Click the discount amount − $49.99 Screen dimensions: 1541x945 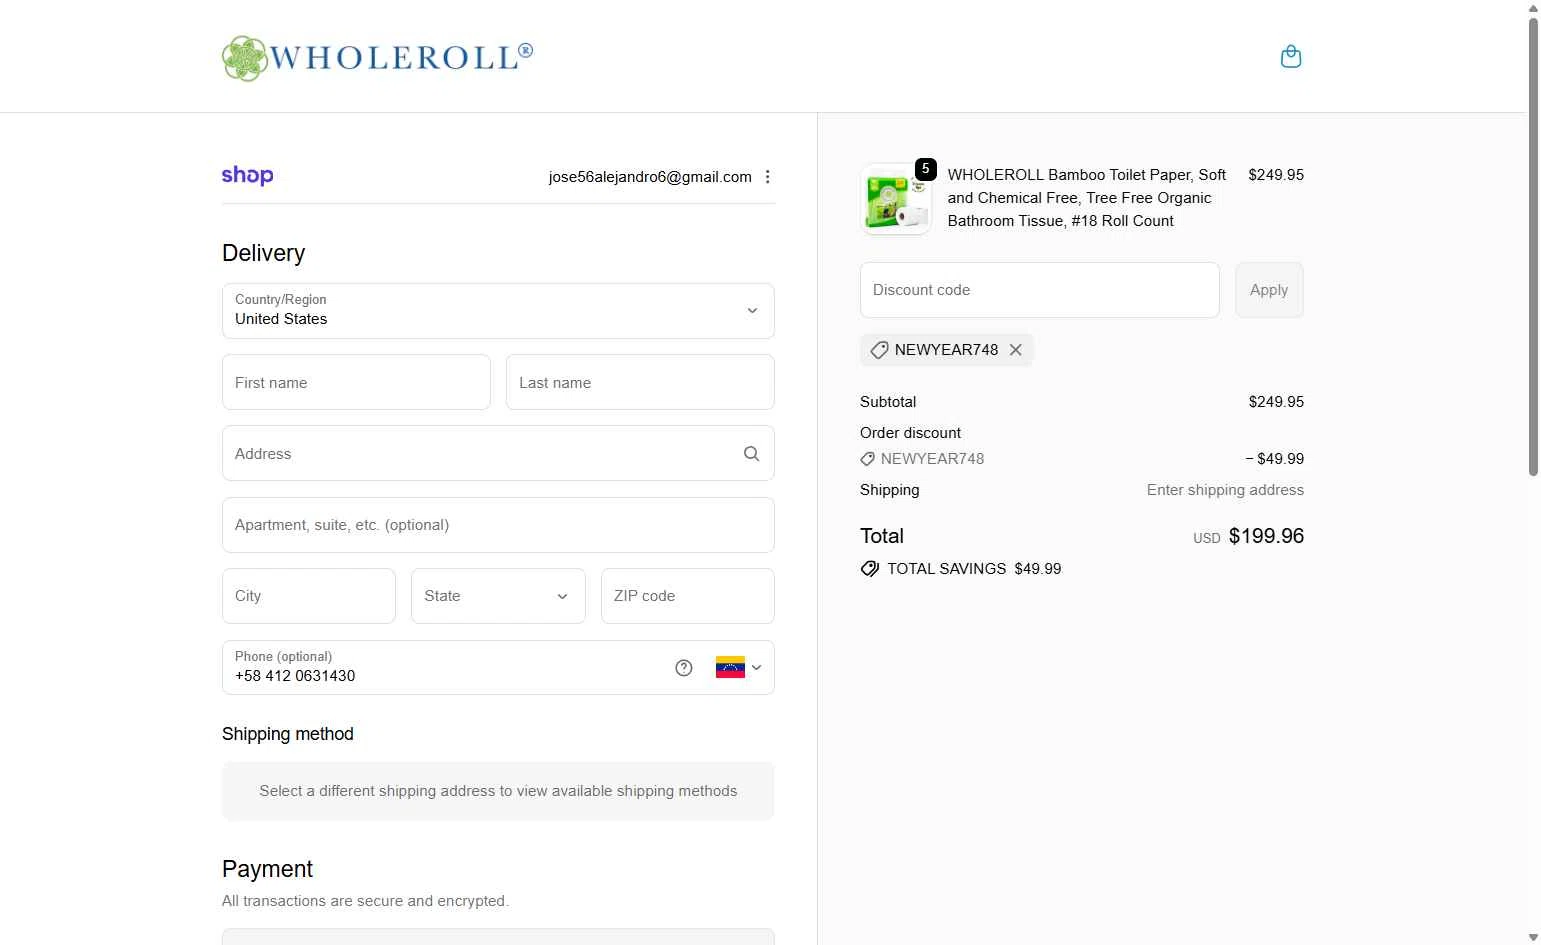point(1274,459)
